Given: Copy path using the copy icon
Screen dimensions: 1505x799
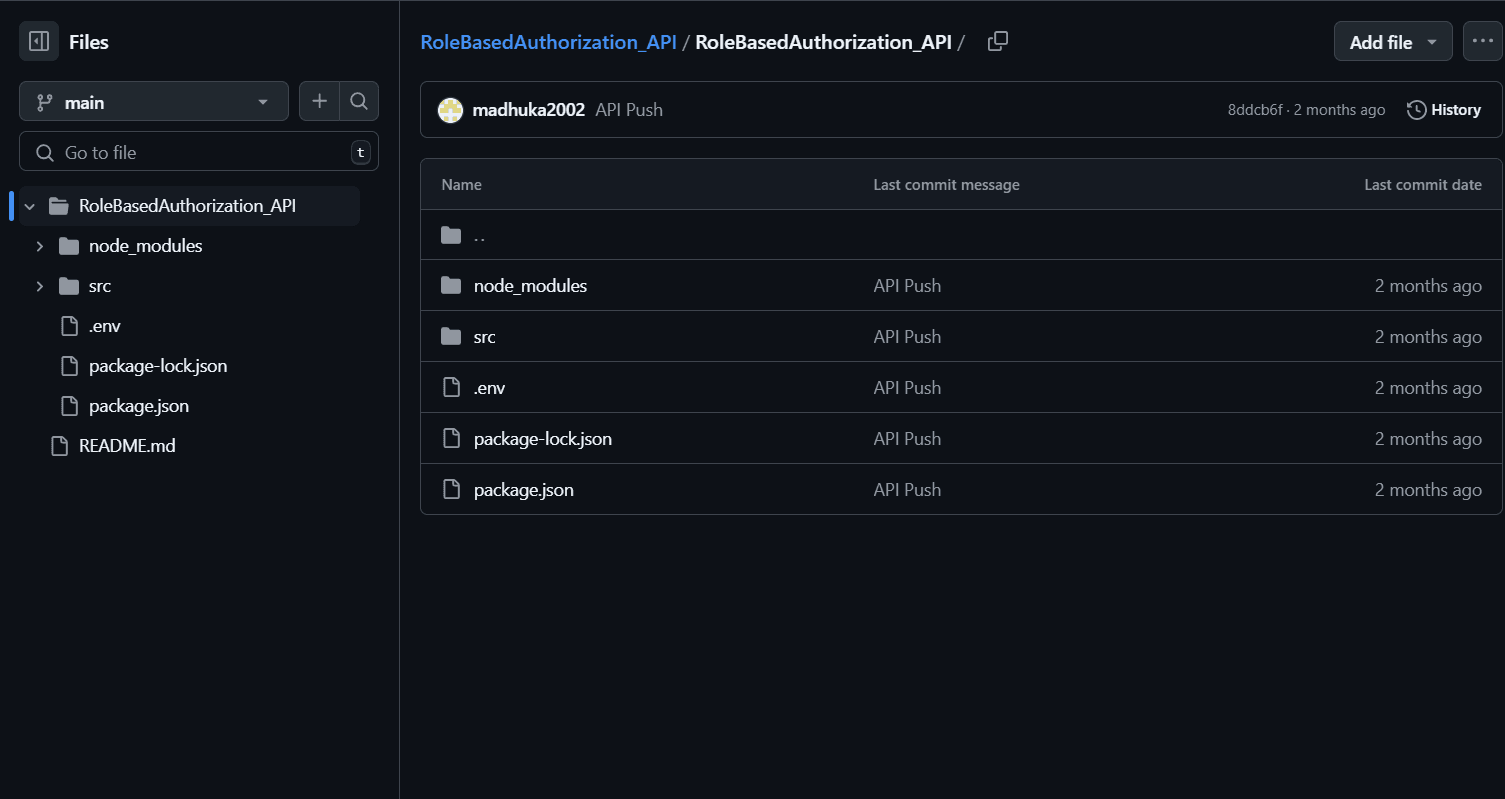Looking at the screenshot, I should click(997, 42).
